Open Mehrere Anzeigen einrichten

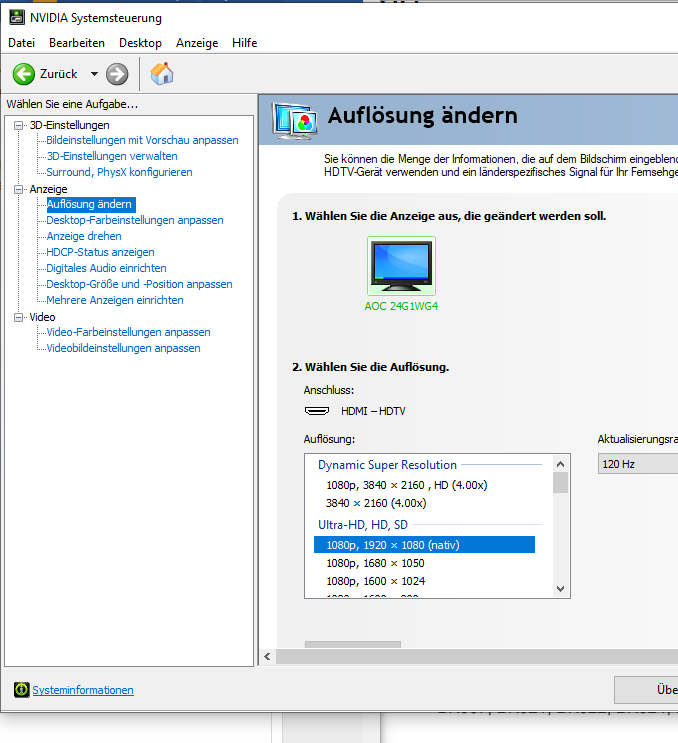[x=115, y=300]
